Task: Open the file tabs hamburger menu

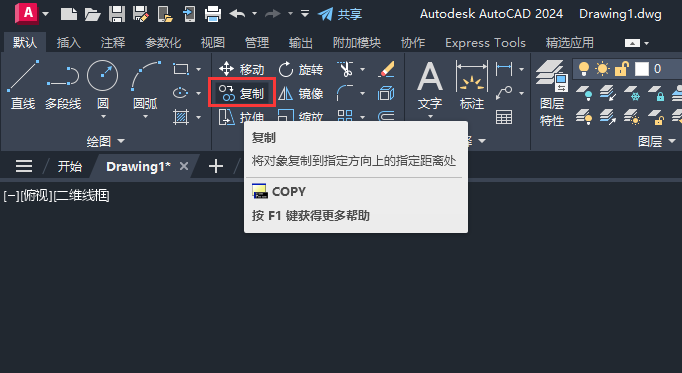Action: point(24,166)
